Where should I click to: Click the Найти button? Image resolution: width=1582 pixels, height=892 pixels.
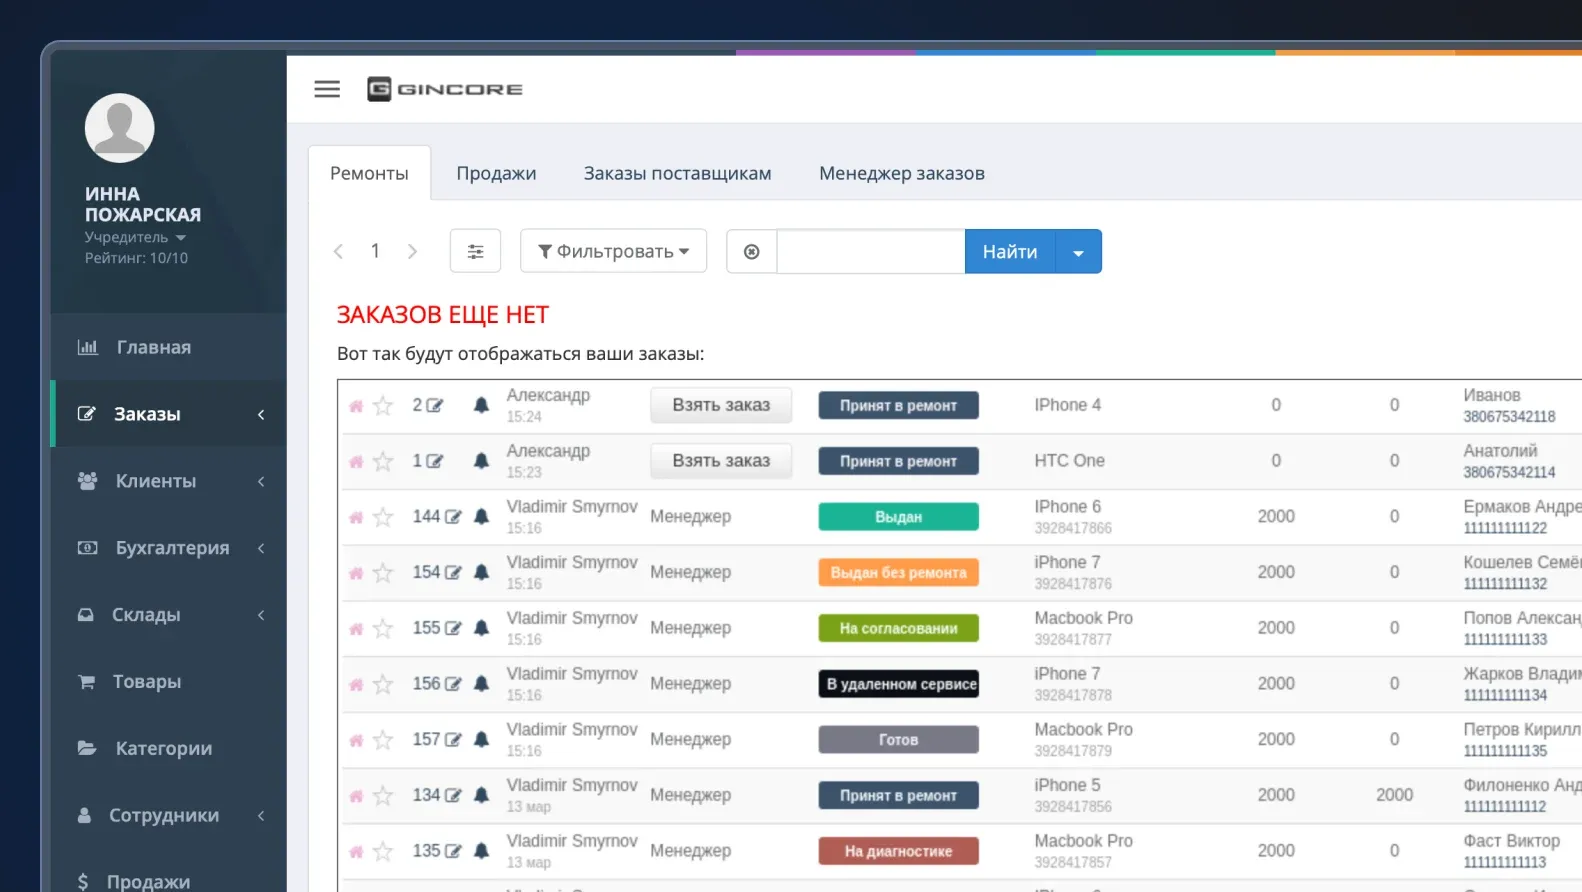click(1010, 251)
